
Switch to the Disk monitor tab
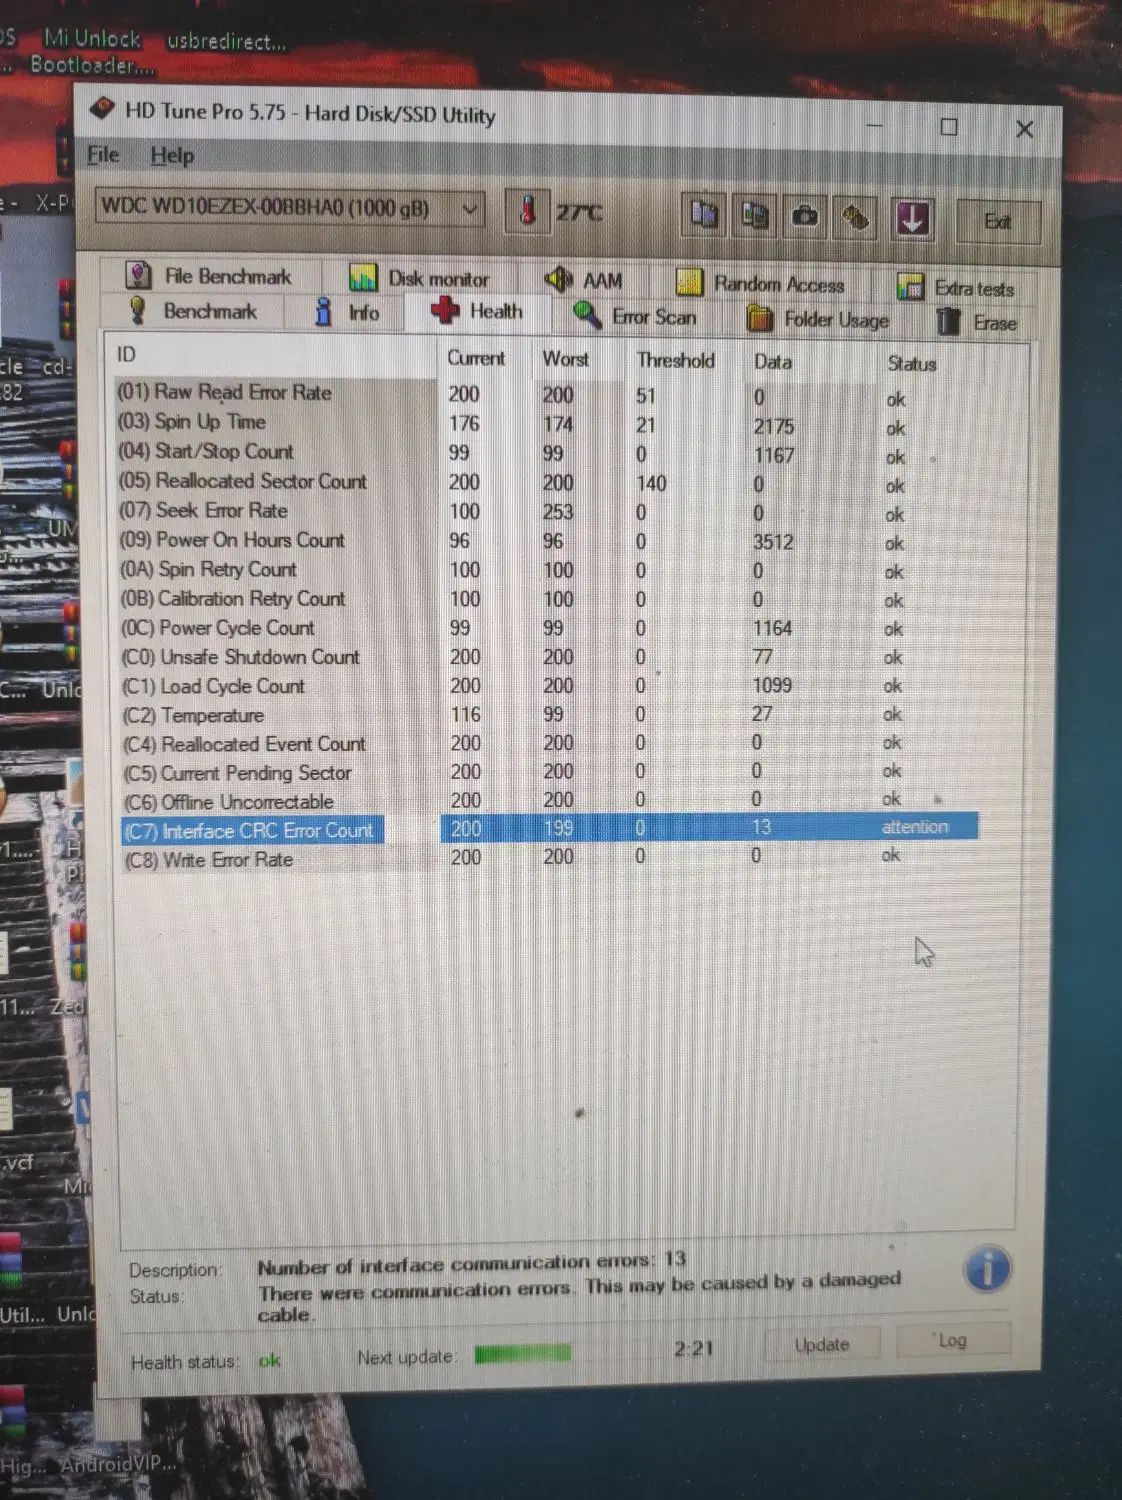tap(420, 279)
